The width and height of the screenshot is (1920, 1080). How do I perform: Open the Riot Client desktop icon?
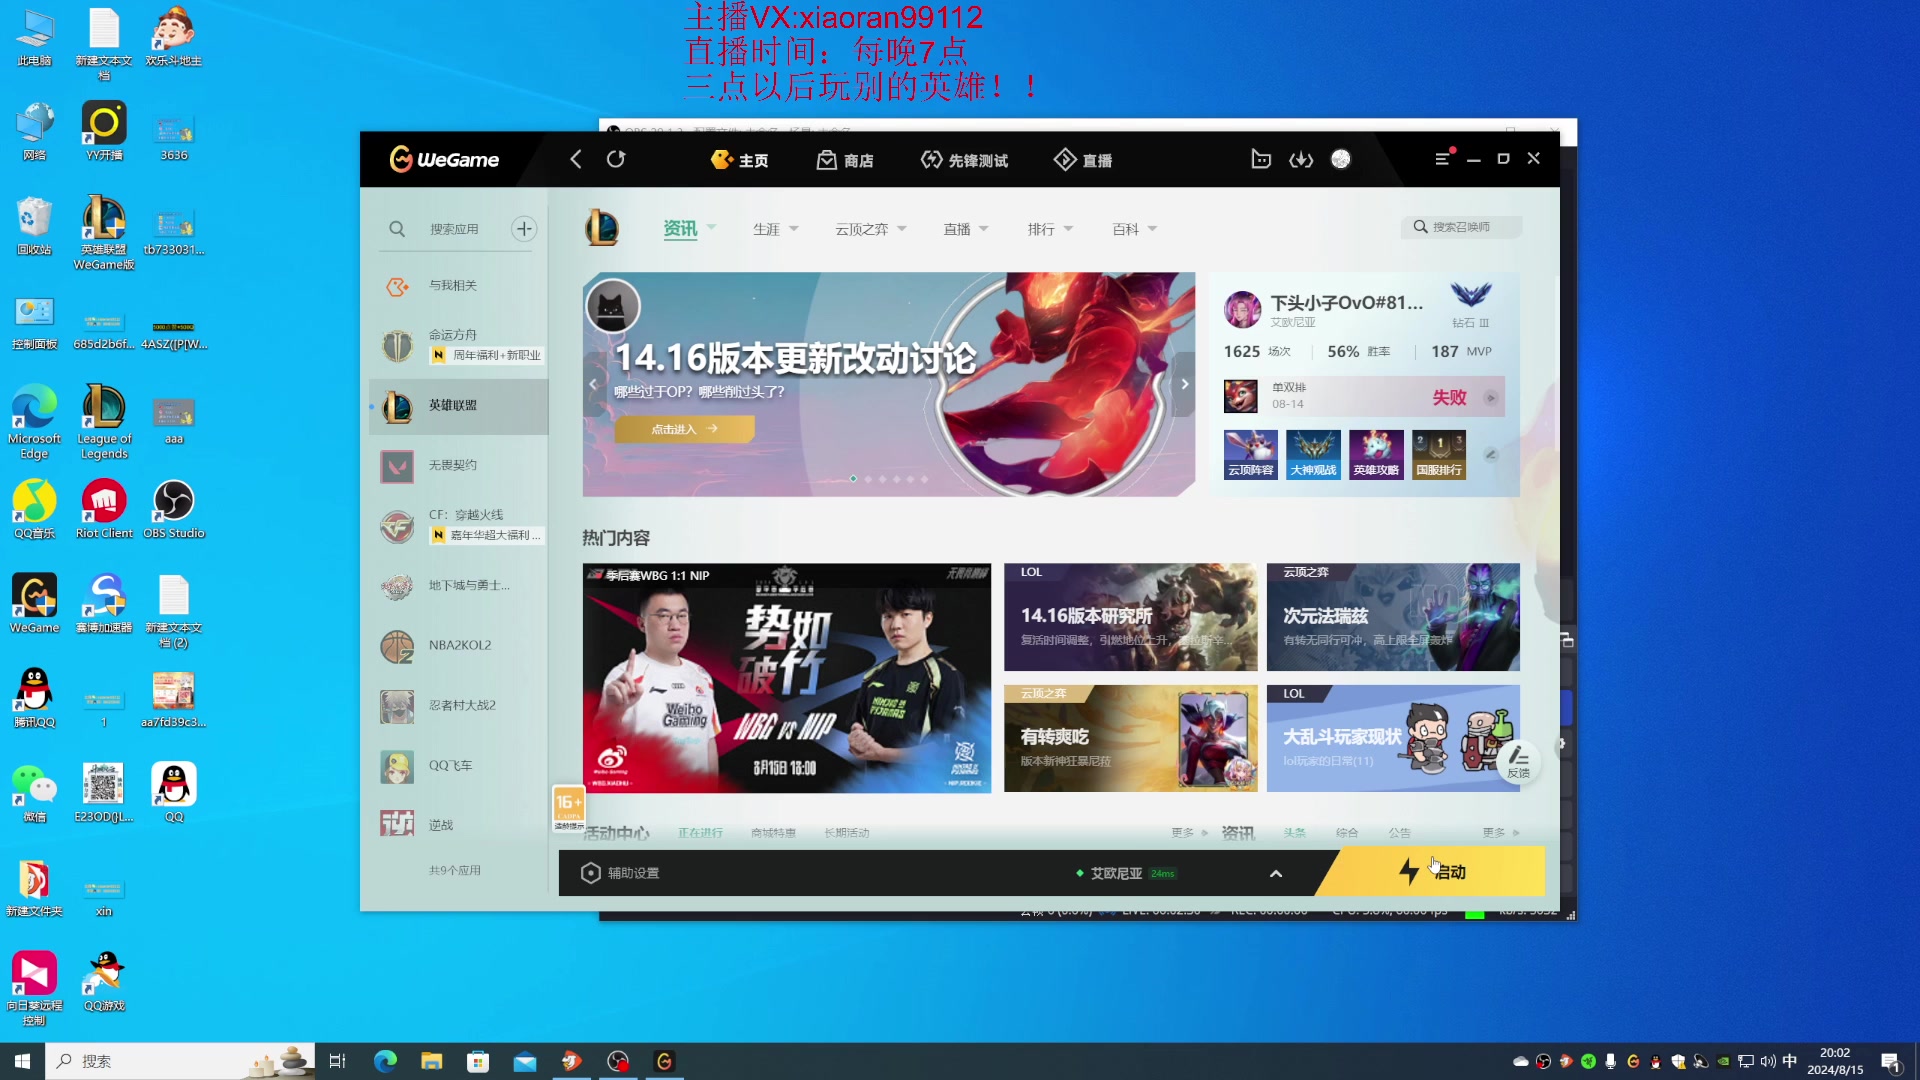(x=104, y=510)
